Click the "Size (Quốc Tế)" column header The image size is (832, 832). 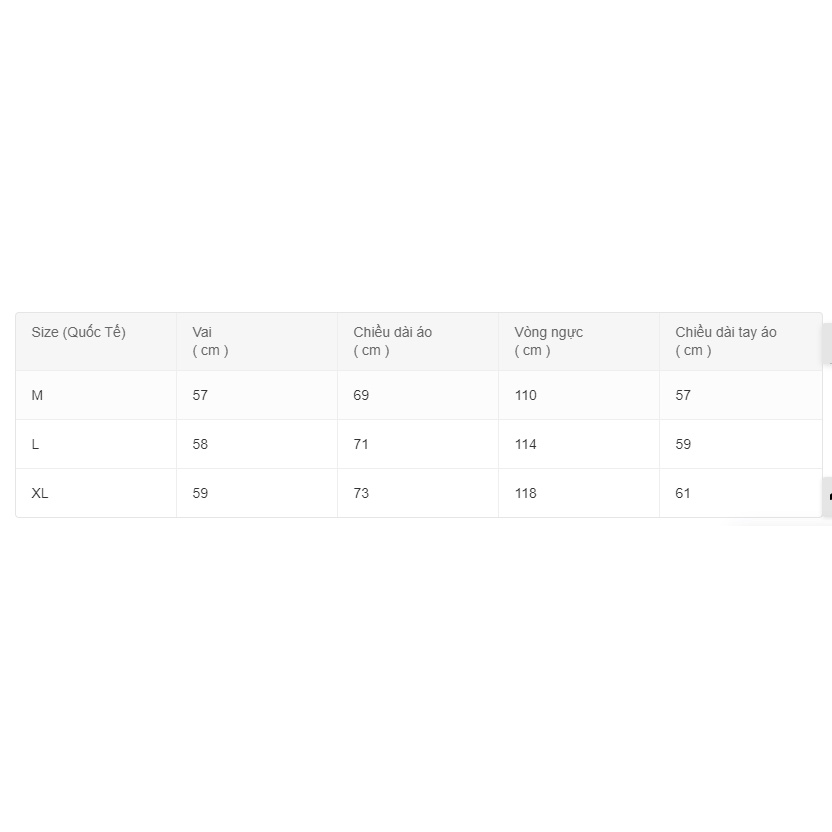[x=79, y=332]
